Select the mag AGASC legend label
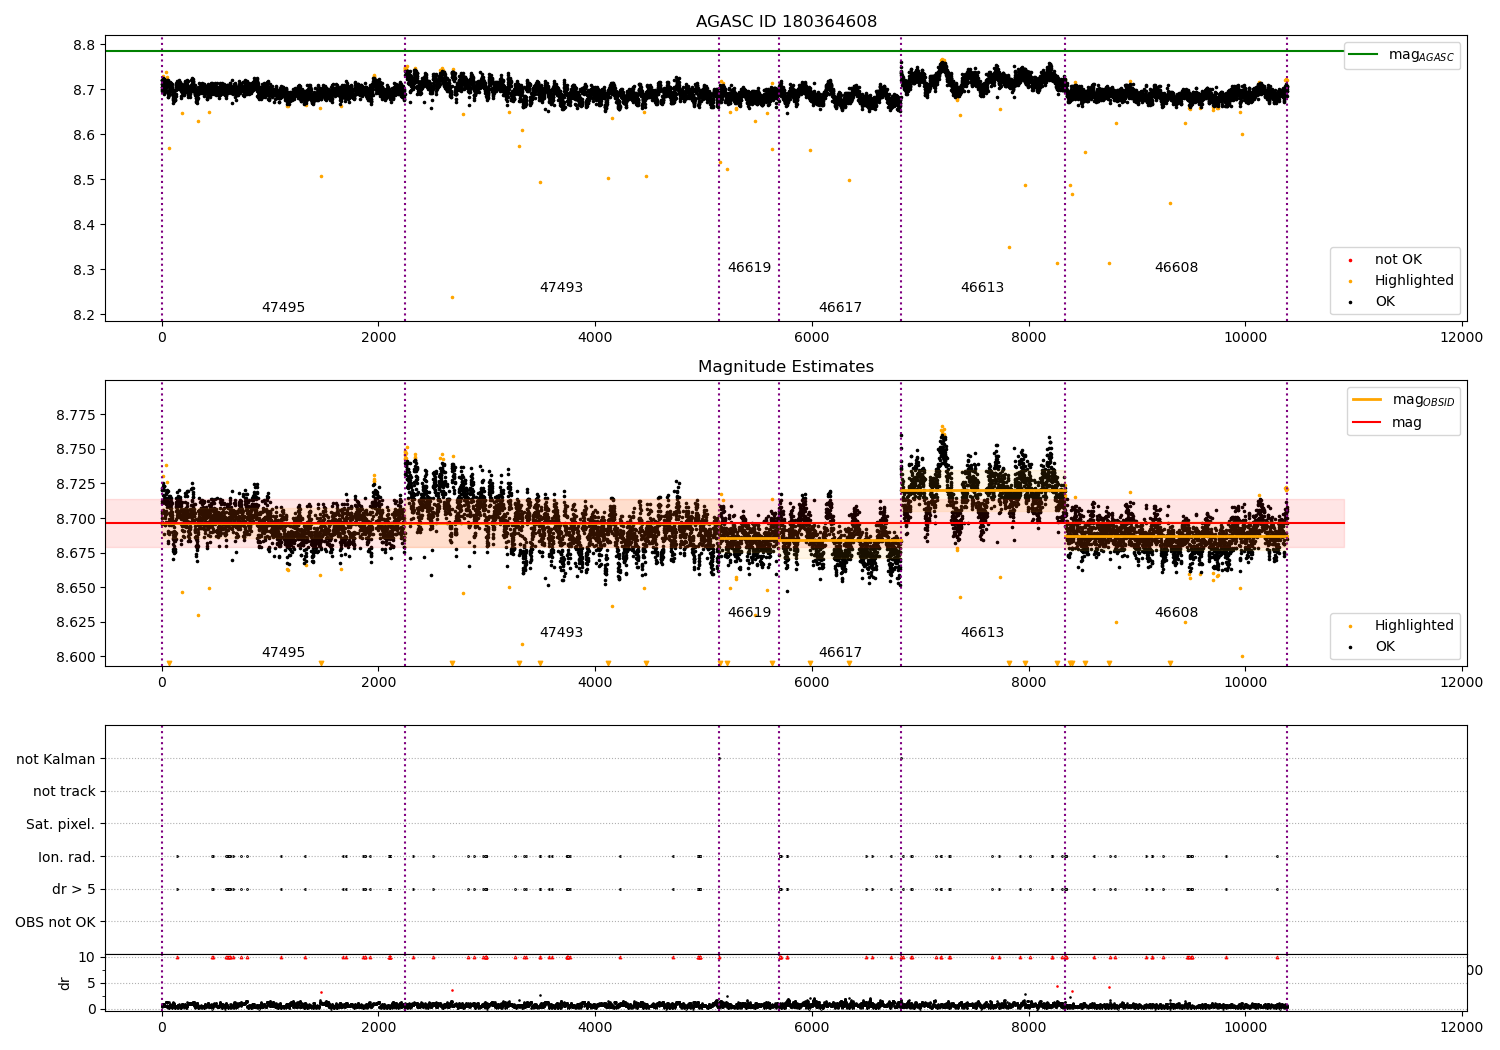Screen dimensions: 1500x1050 click(x=1421, y=56)
